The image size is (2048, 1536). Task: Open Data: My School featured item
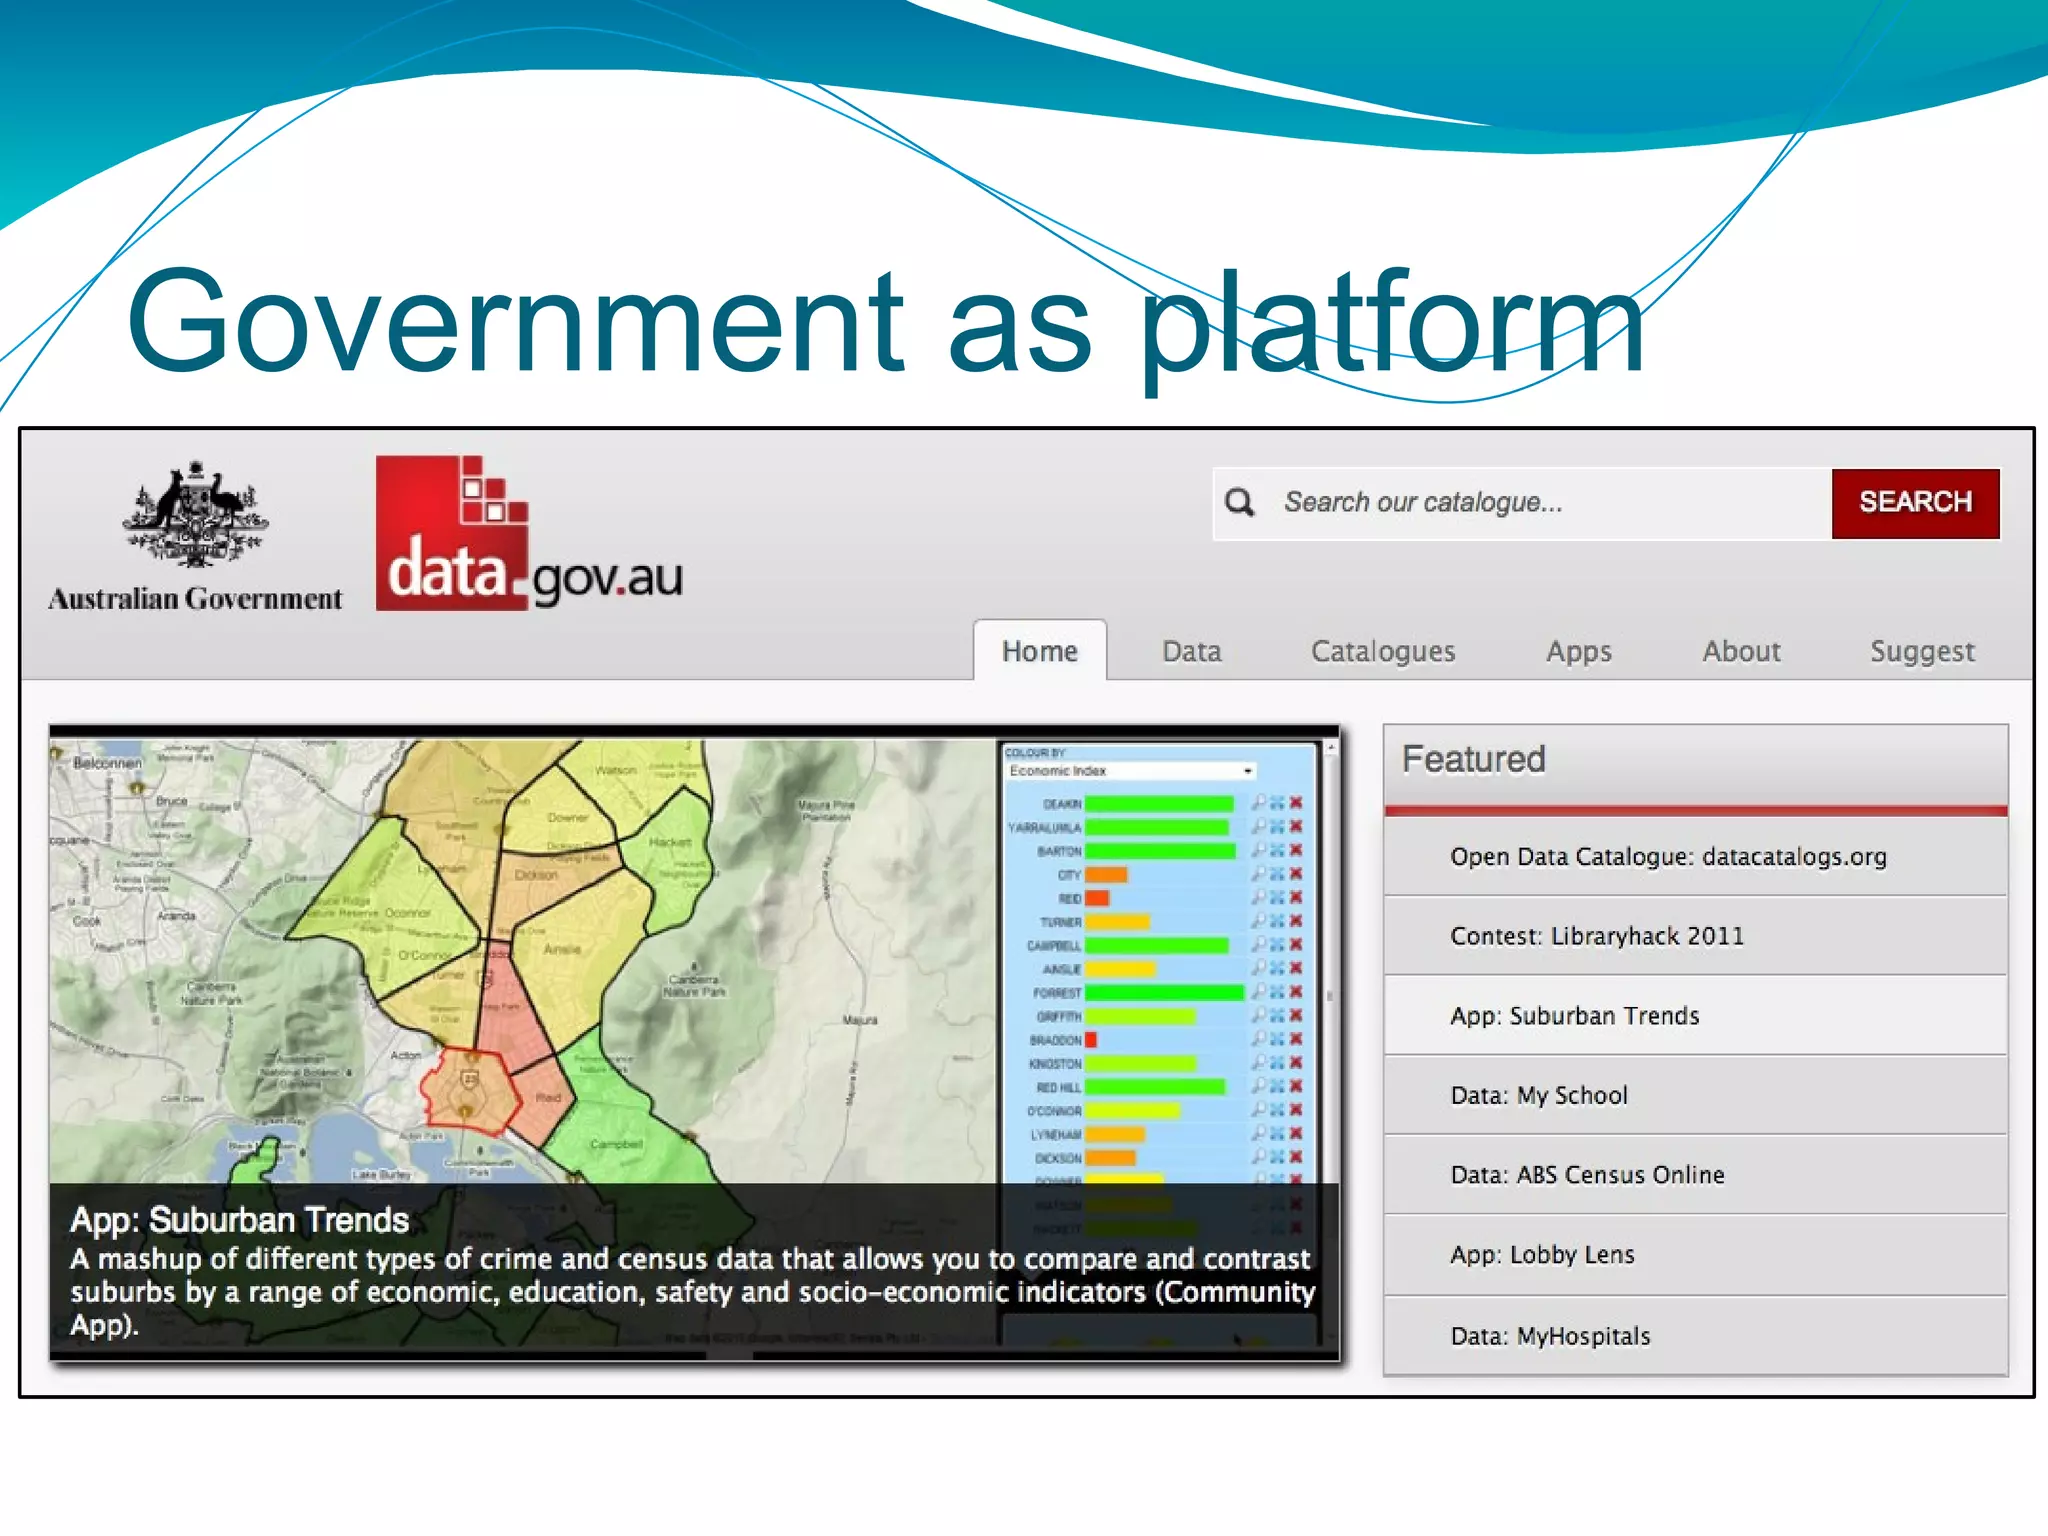coord(1696,1095)
